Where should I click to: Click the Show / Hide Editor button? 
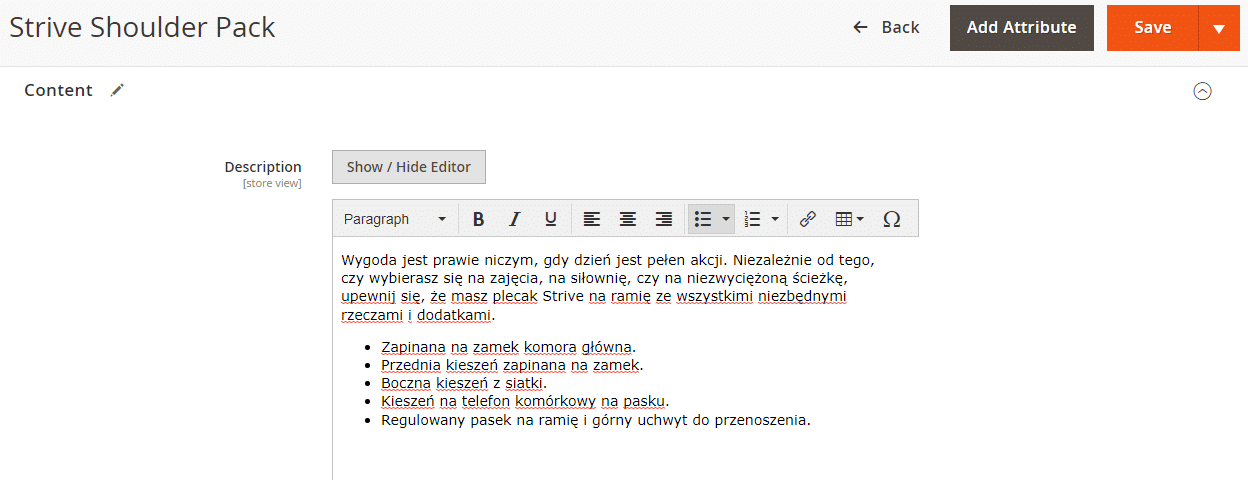pos(408,167)
